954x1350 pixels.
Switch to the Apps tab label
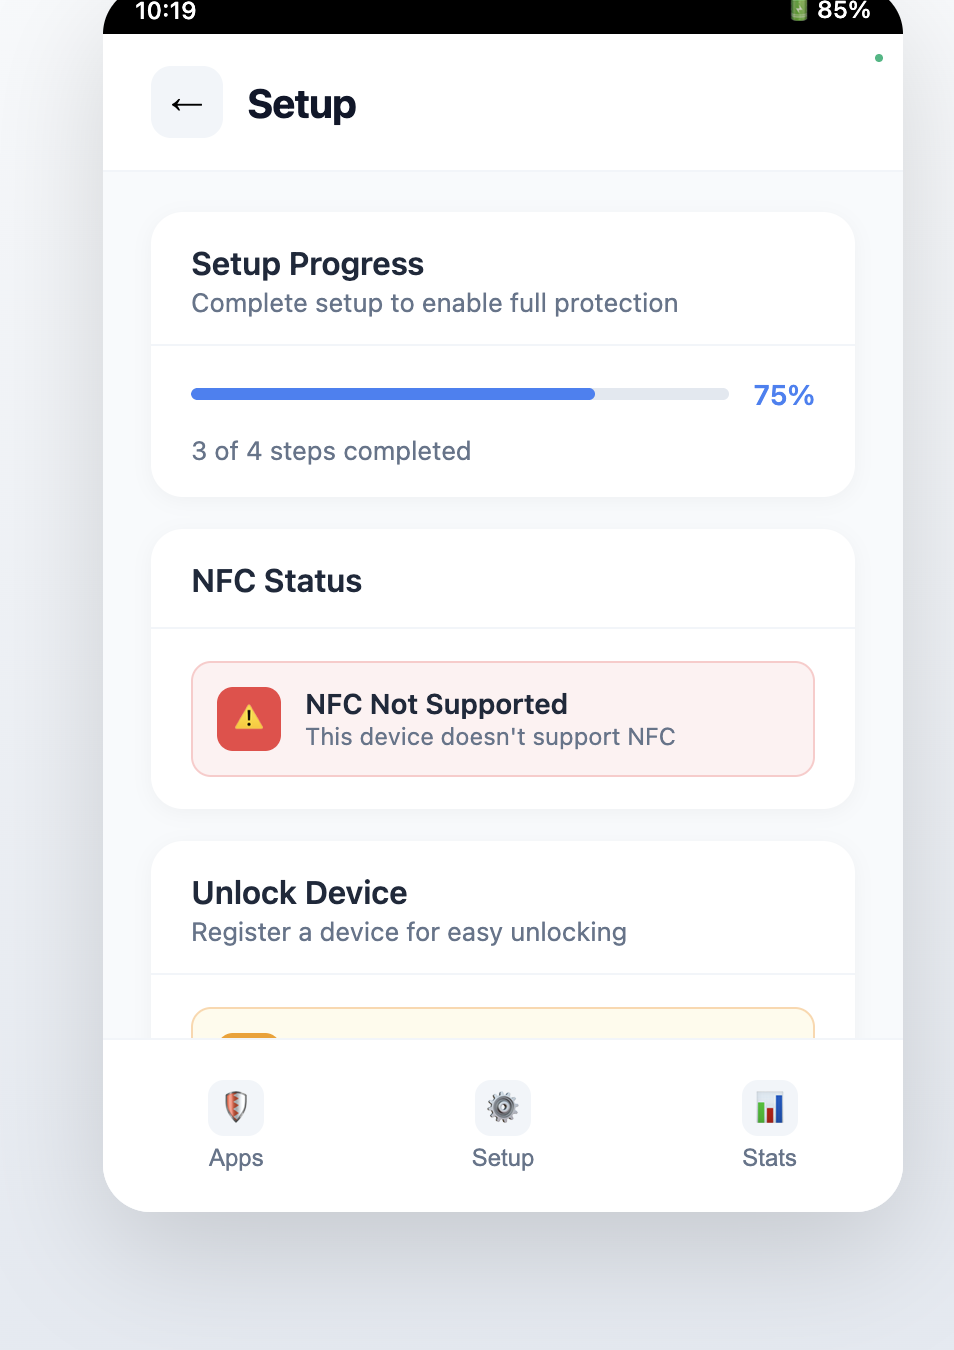coord(236,1158)
